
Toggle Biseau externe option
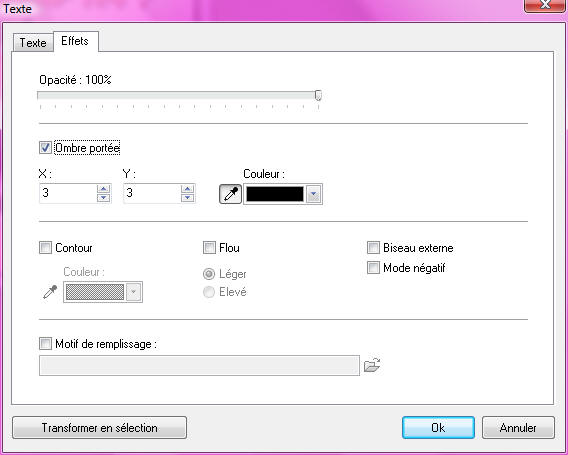tap(373, 248)
